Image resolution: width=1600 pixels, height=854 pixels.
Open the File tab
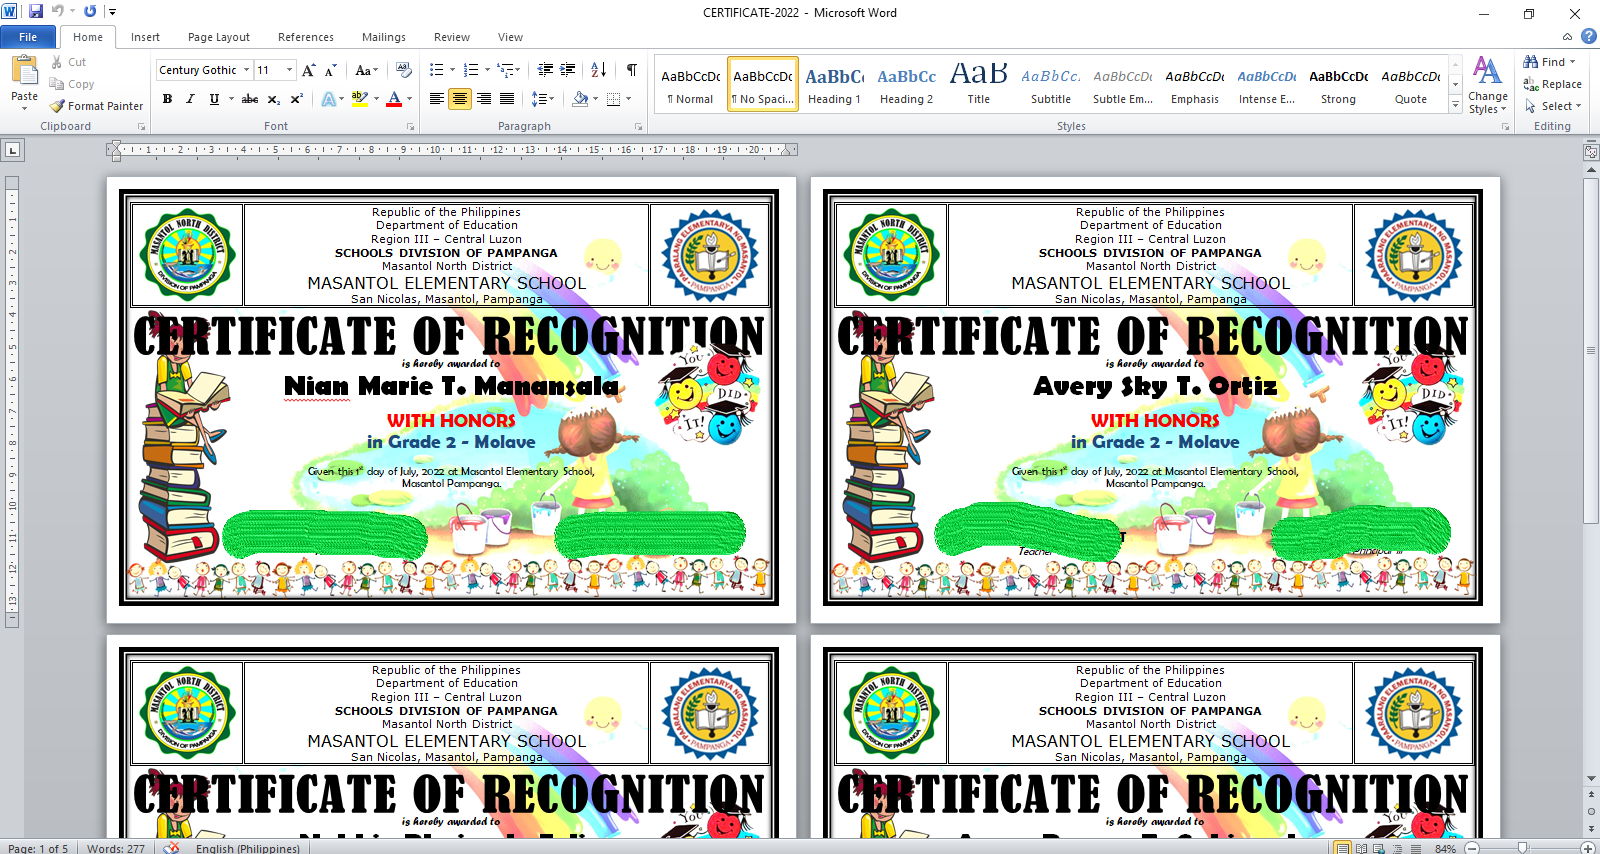click(28, 37)
